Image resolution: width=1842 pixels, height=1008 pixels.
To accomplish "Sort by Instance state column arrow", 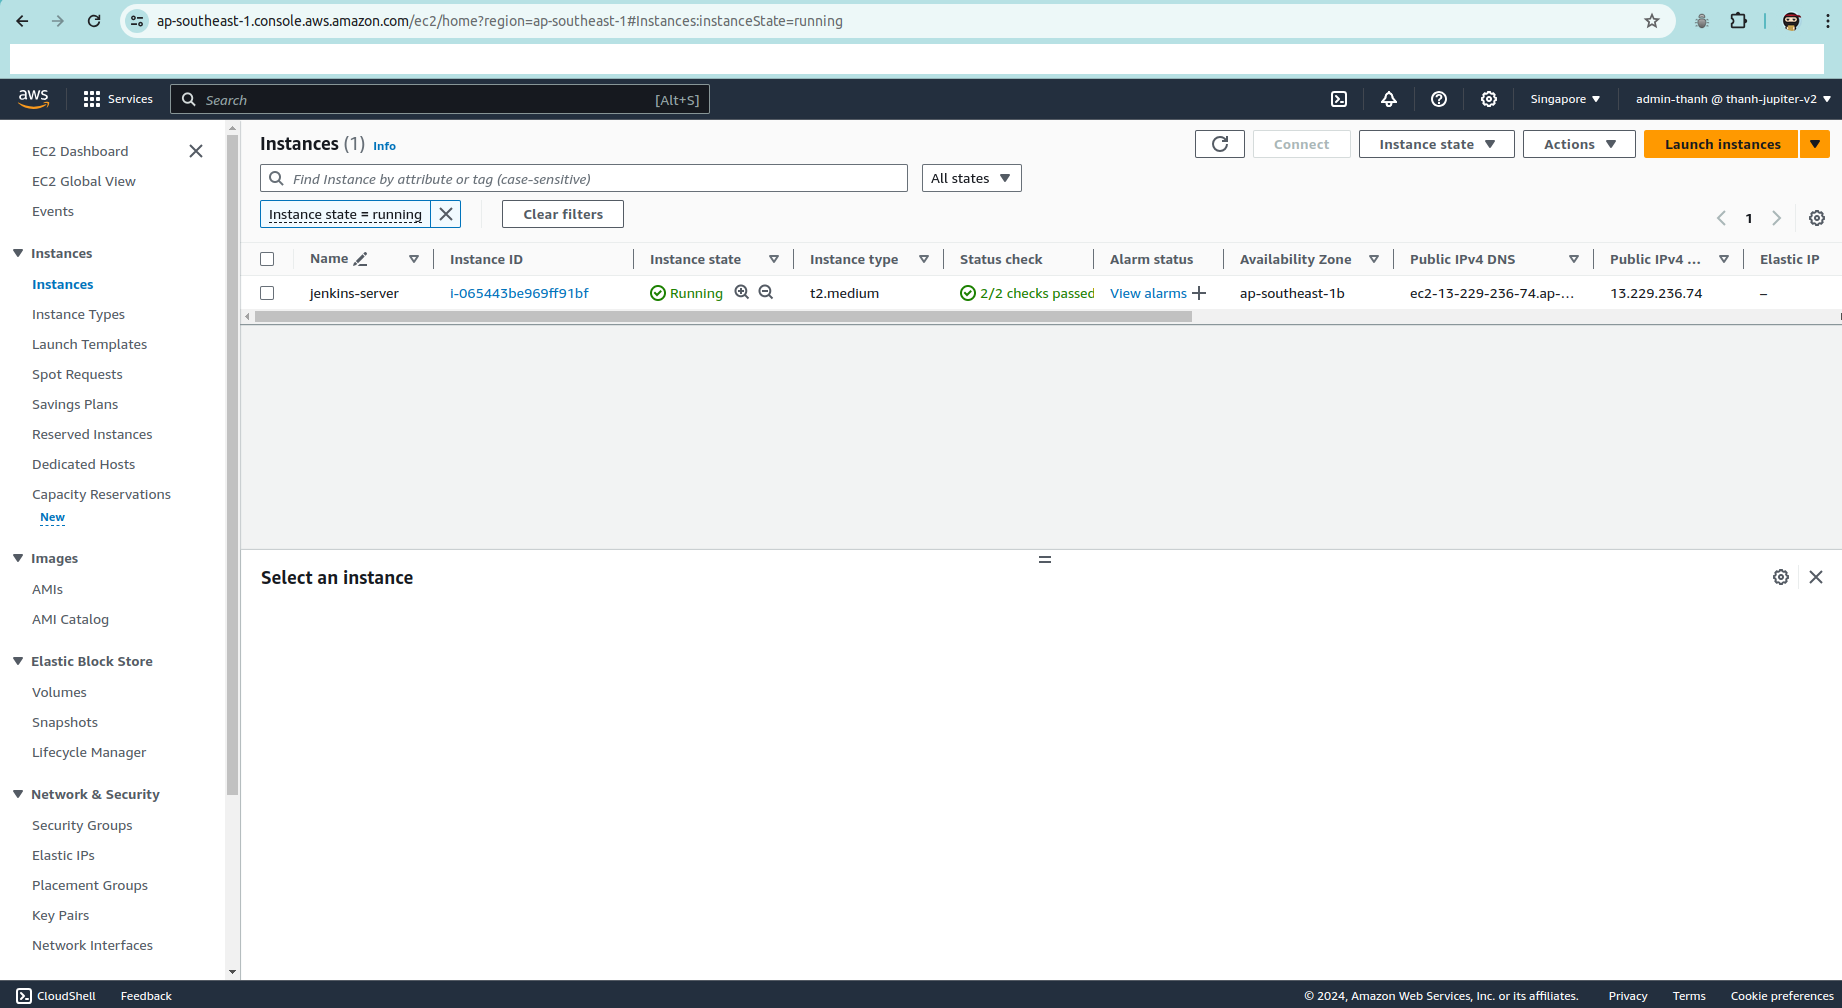I will (774, 259).
